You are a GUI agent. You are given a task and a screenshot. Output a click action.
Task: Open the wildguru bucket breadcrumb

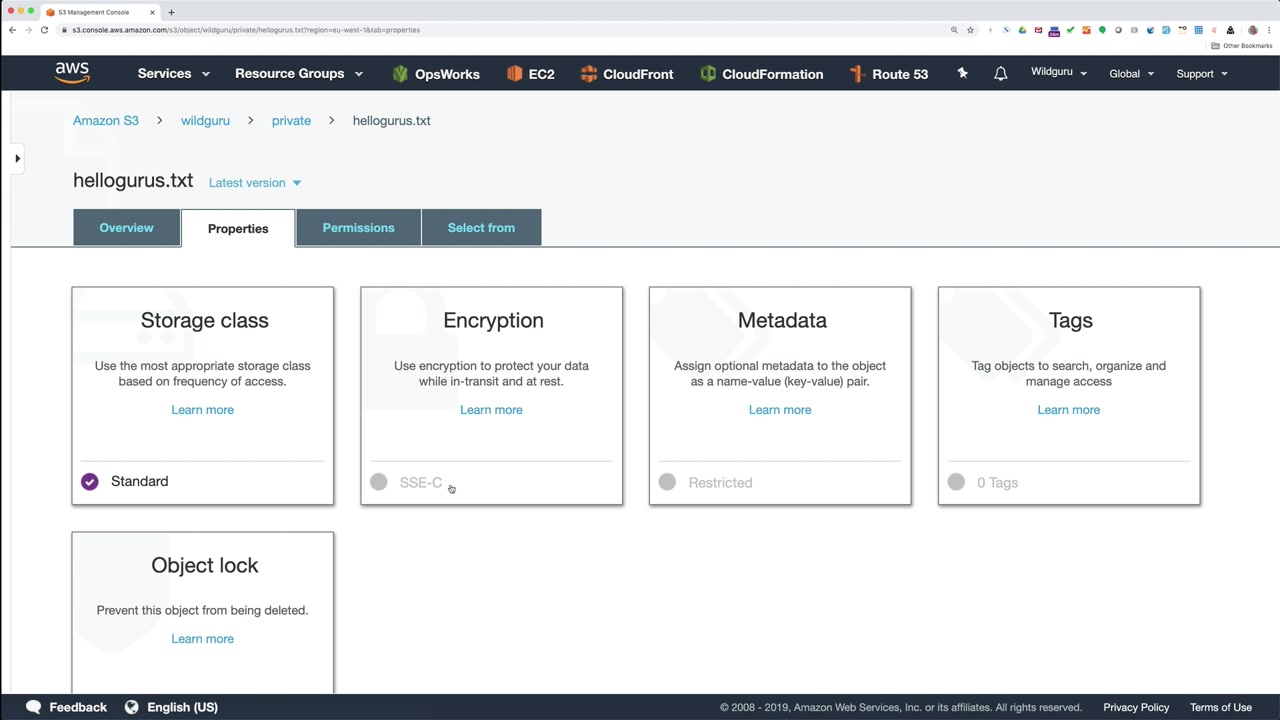tap(205, 121)
